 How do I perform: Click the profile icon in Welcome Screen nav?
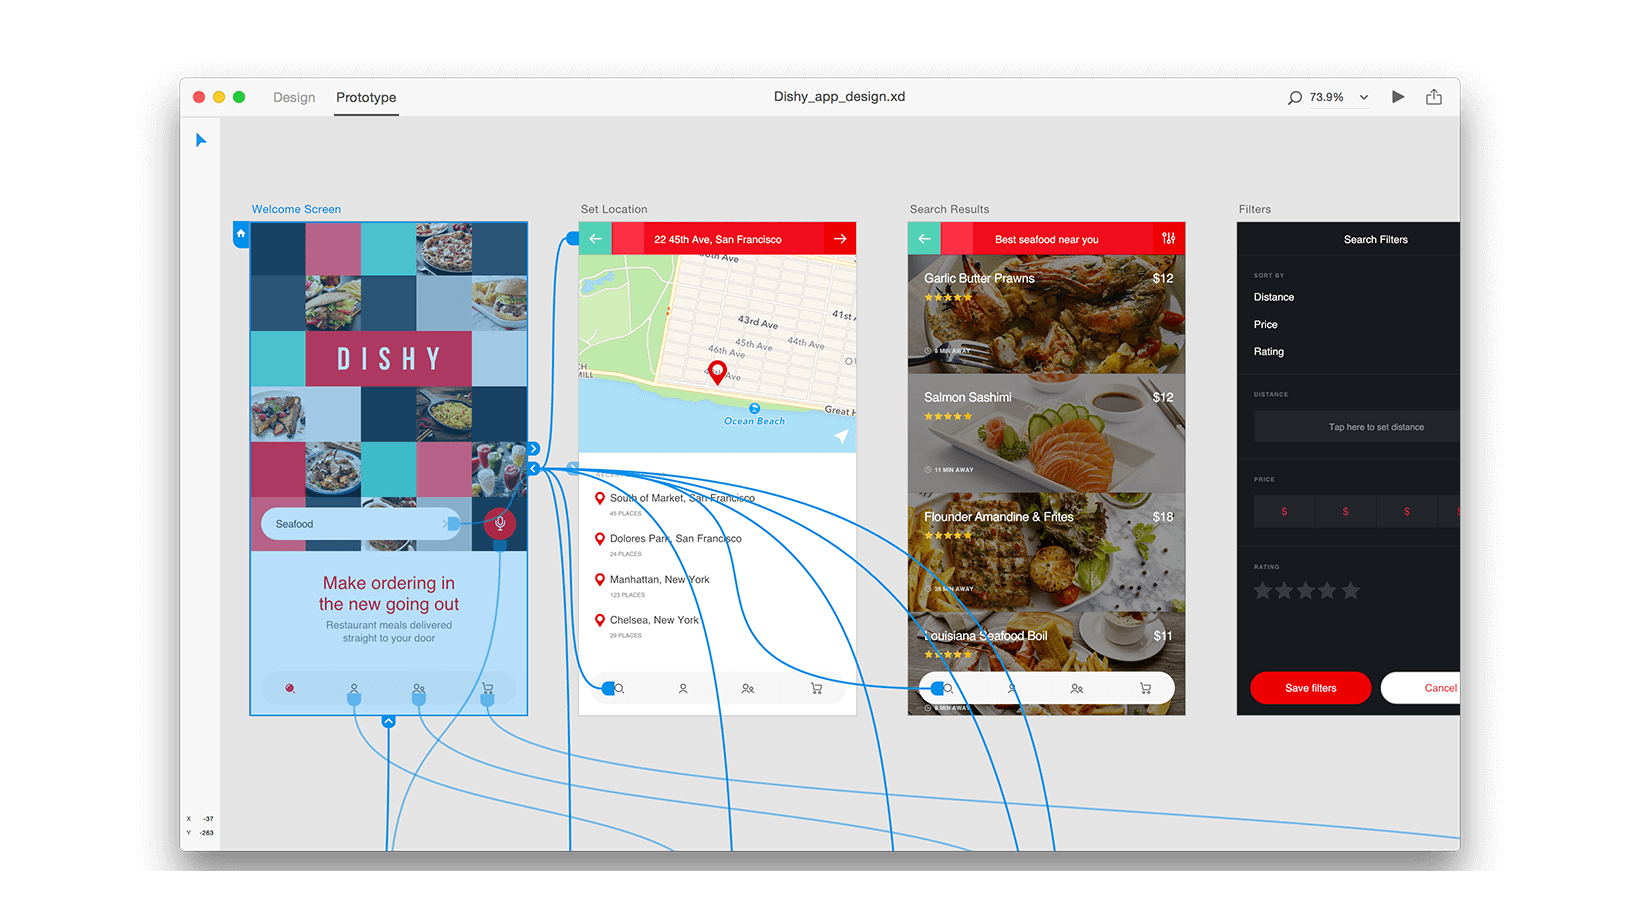(354, 689)
